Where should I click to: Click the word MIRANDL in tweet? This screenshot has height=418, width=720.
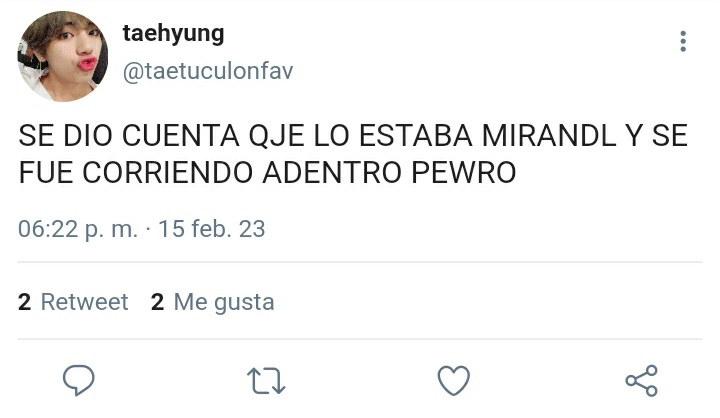point(549,136)
